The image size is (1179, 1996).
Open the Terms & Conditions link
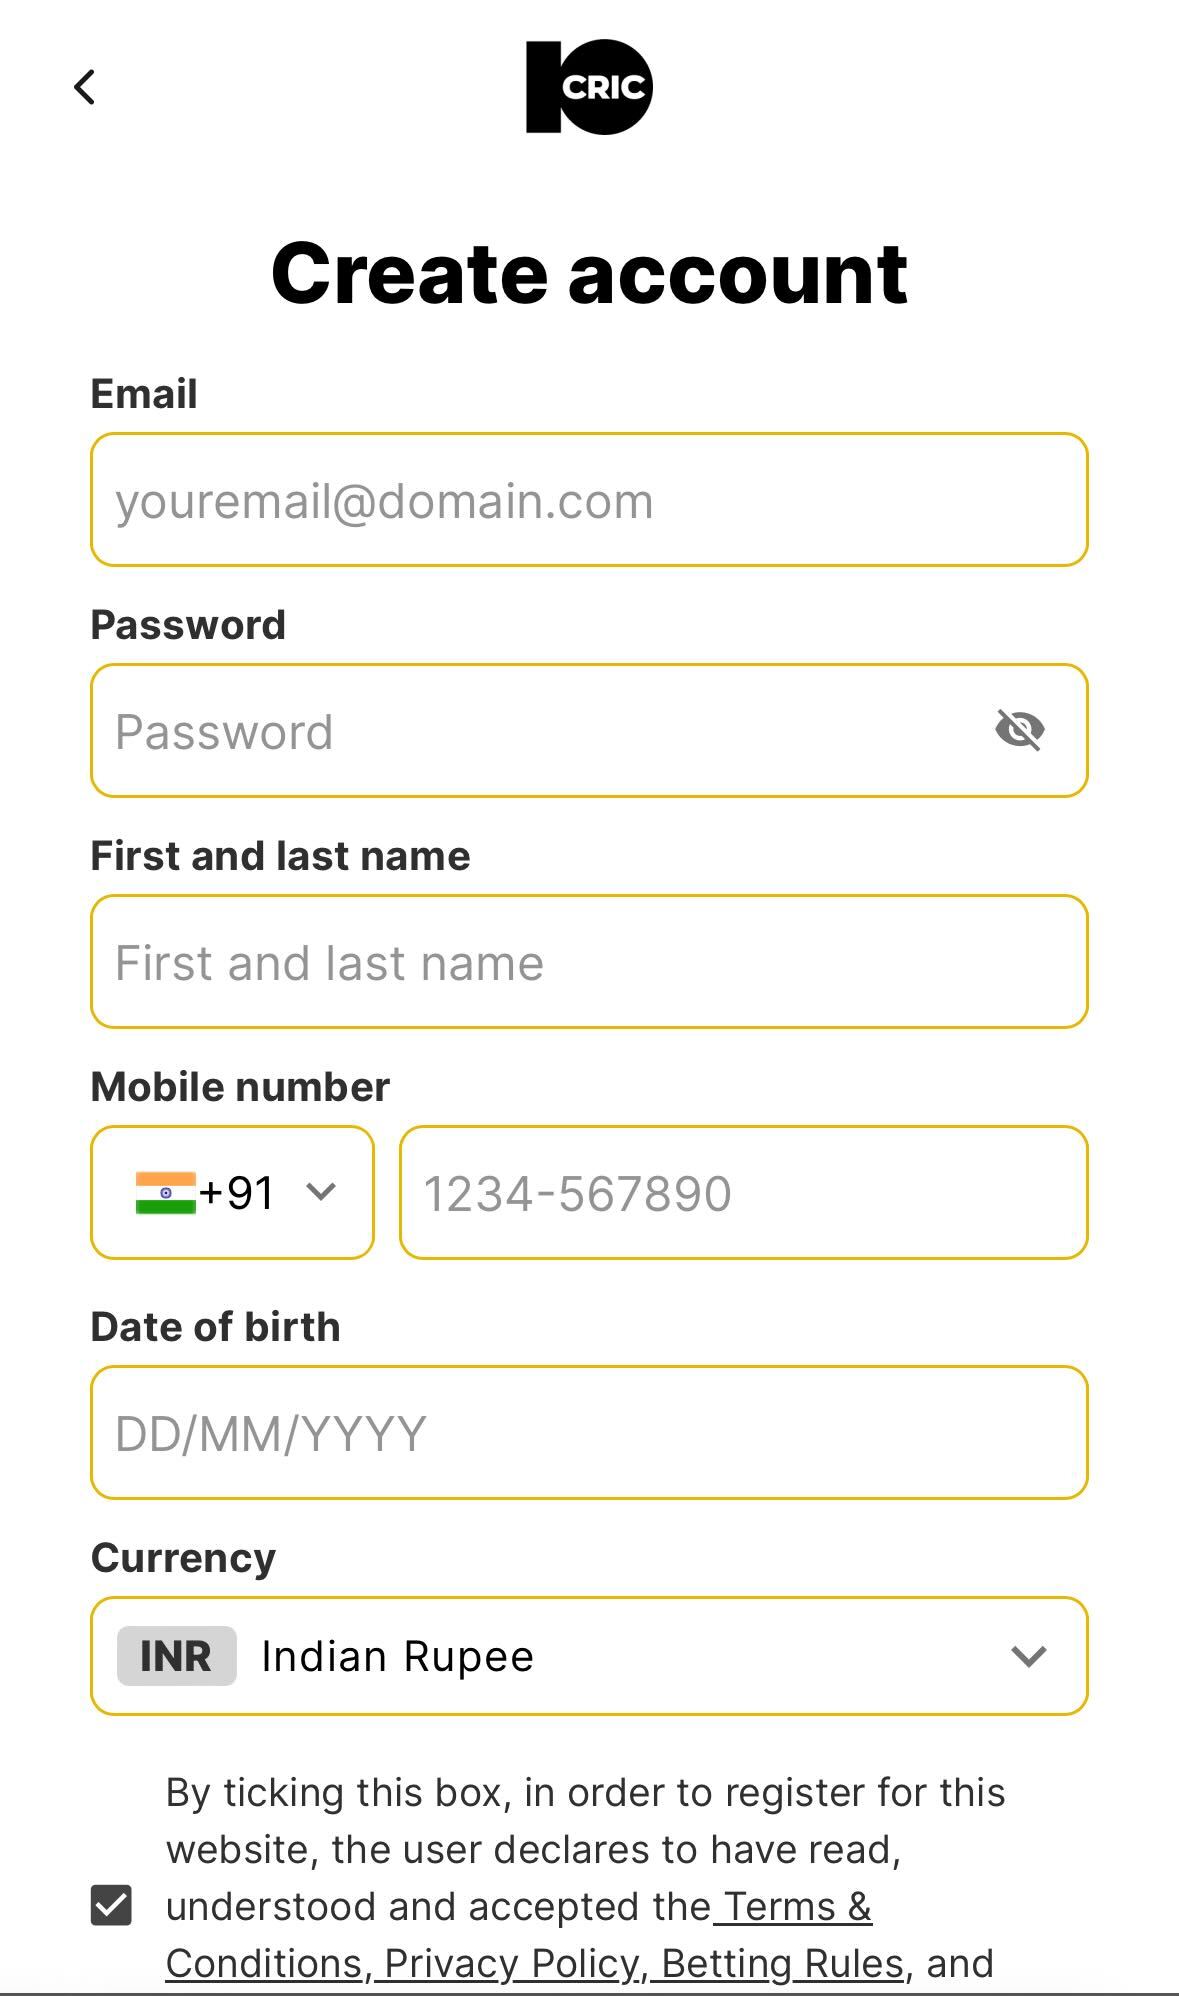tap(794, 1905)
